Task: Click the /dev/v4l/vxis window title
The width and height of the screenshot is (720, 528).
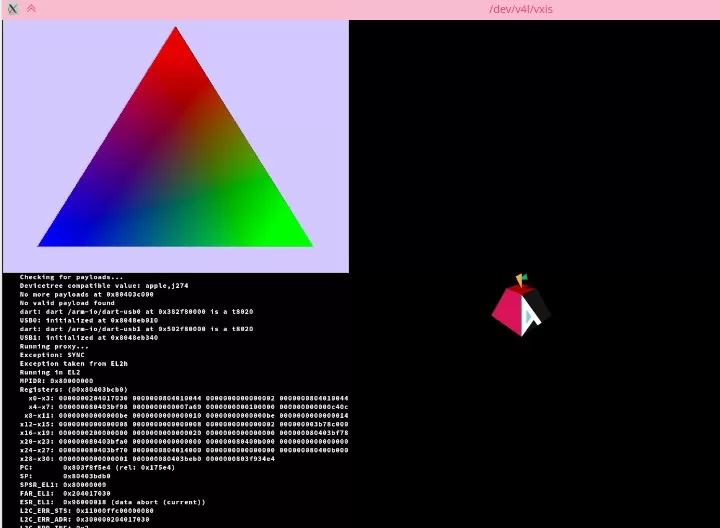Action: pos(520,9)
